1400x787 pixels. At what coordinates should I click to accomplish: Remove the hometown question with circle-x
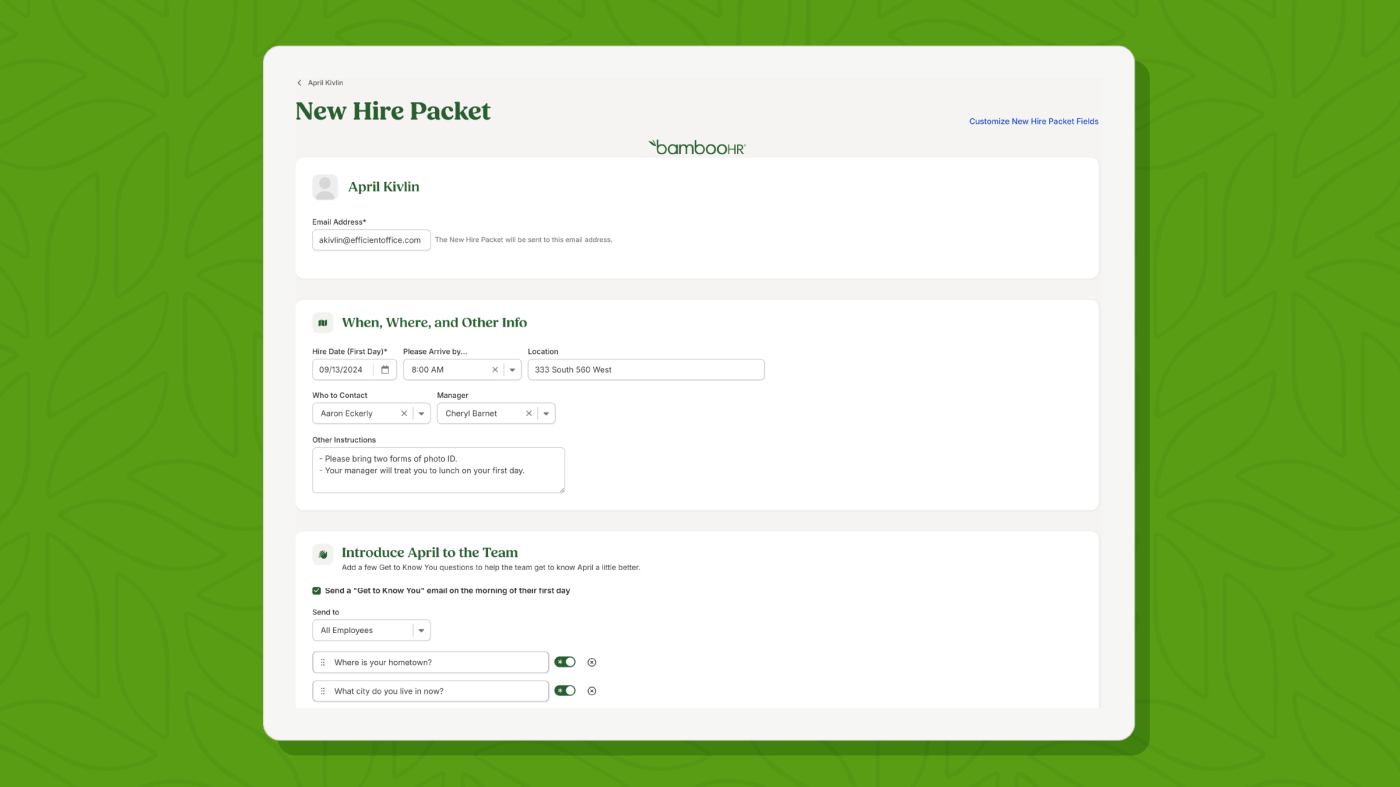tap(592, 662)
